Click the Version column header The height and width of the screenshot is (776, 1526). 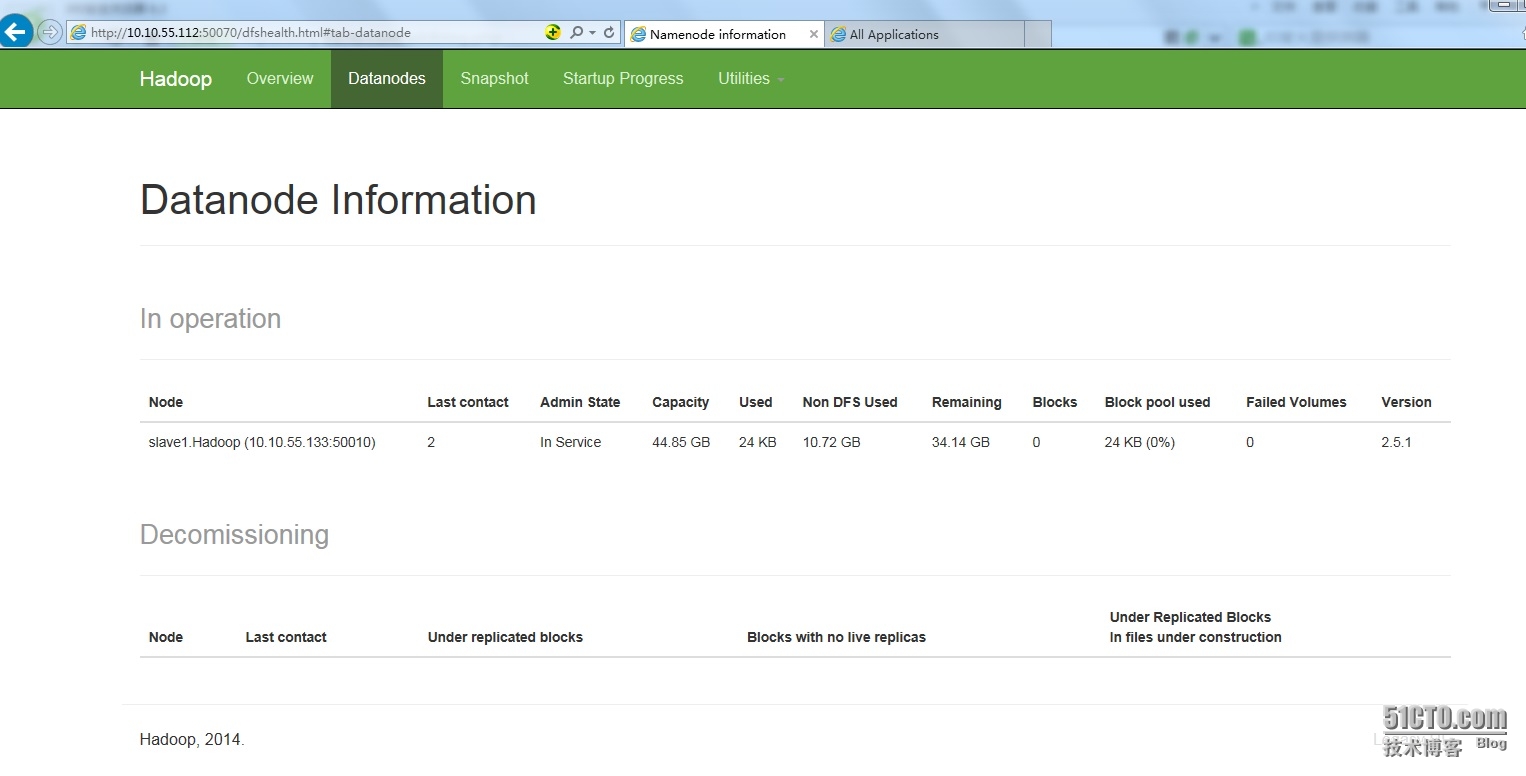(x=1406, y=402)
